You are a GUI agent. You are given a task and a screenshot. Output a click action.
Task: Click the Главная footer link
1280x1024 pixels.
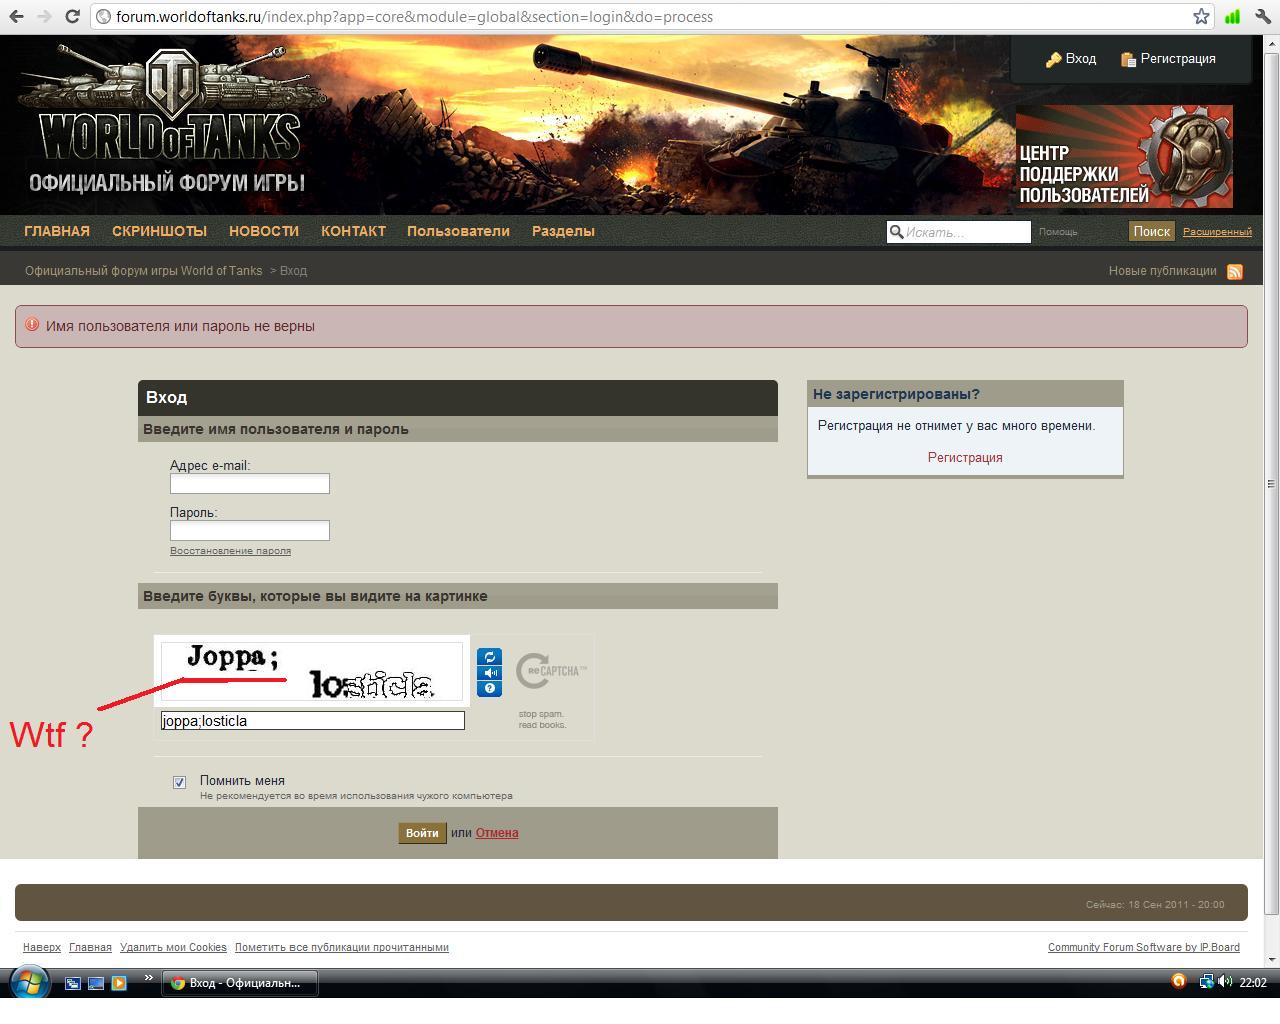90,947
